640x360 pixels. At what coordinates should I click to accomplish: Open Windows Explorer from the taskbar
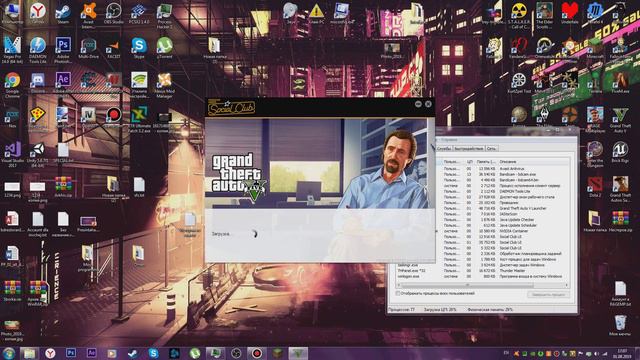click(29, 353)
